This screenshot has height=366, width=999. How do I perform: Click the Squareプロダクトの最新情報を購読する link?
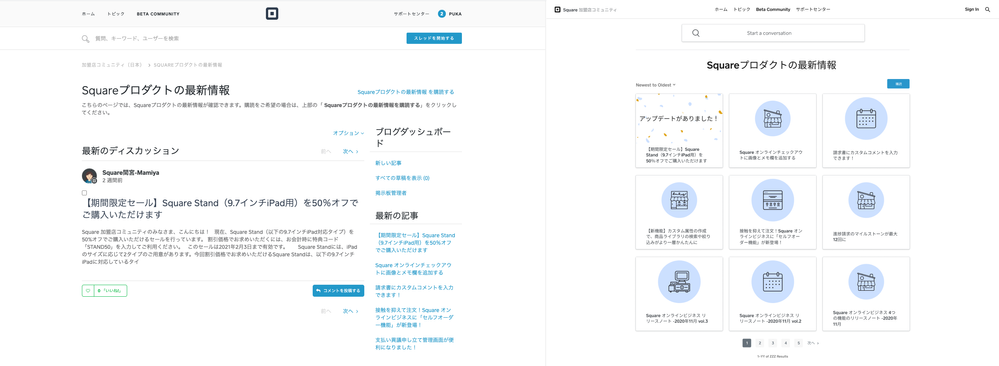pos(406,92)
